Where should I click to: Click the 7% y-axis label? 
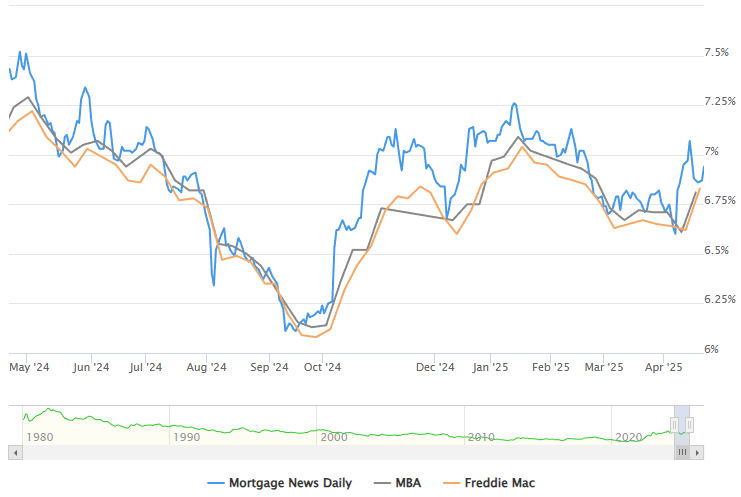pos(711,151)
